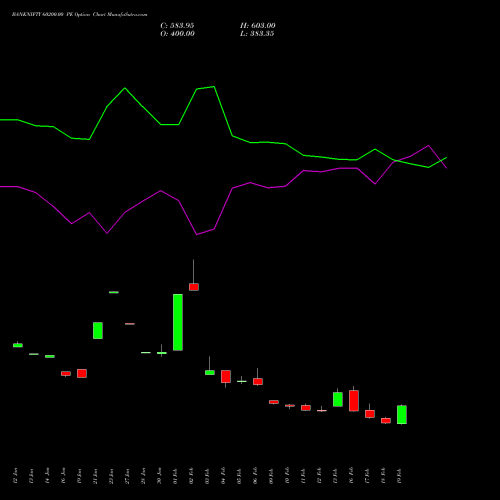Click the 16 Feb date label
The width and height of the screenshot is (500, 500).
(351, 475)
